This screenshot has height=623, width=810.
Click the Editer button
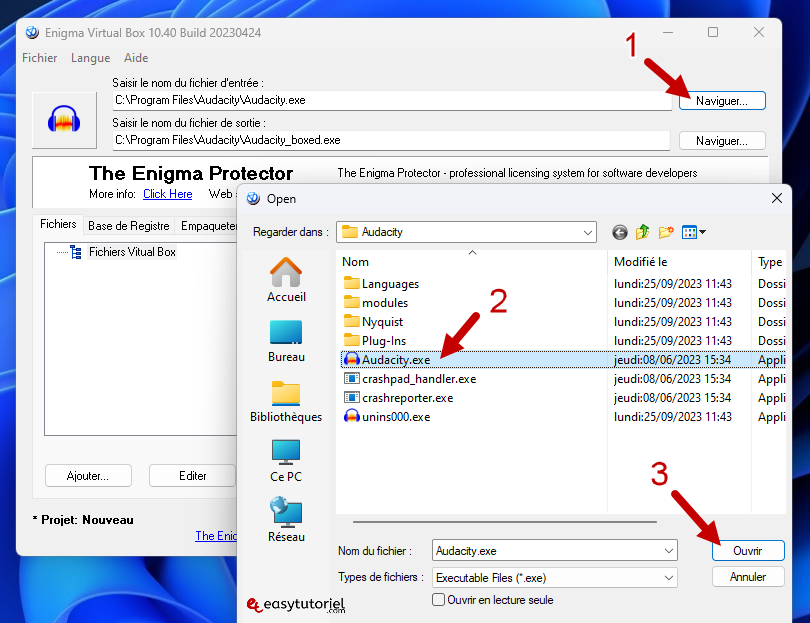[x=192, y=476]
